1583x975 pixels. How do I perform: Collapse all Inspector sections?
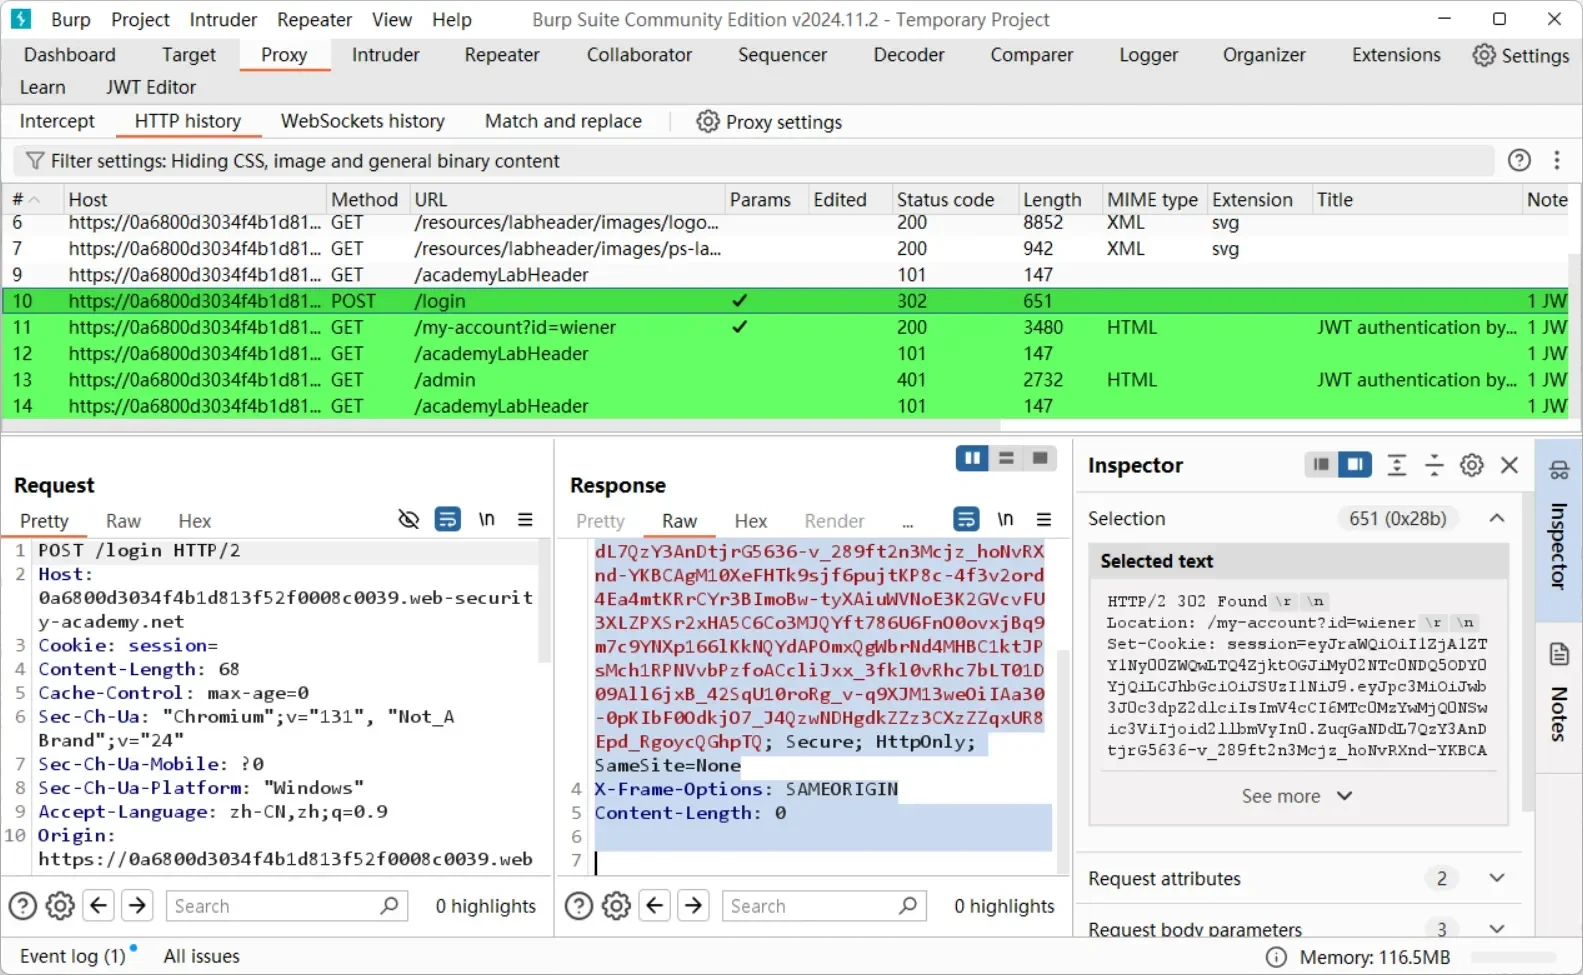tap(1434, 465)
